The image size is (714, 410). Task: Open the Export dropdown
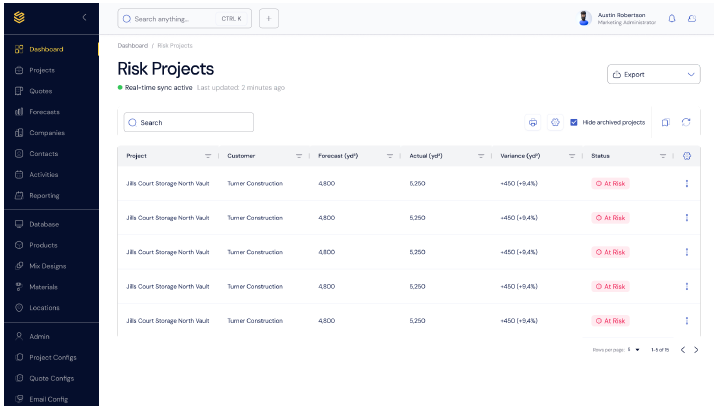point(653,74)
